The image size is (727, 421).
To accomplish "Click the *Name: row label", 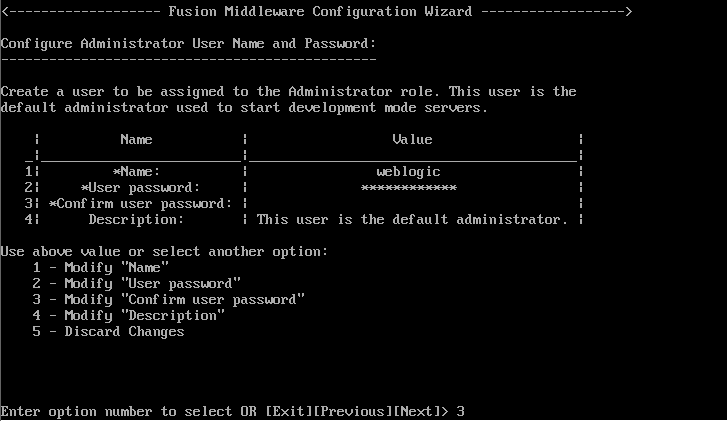I will [x=136, y=172].
